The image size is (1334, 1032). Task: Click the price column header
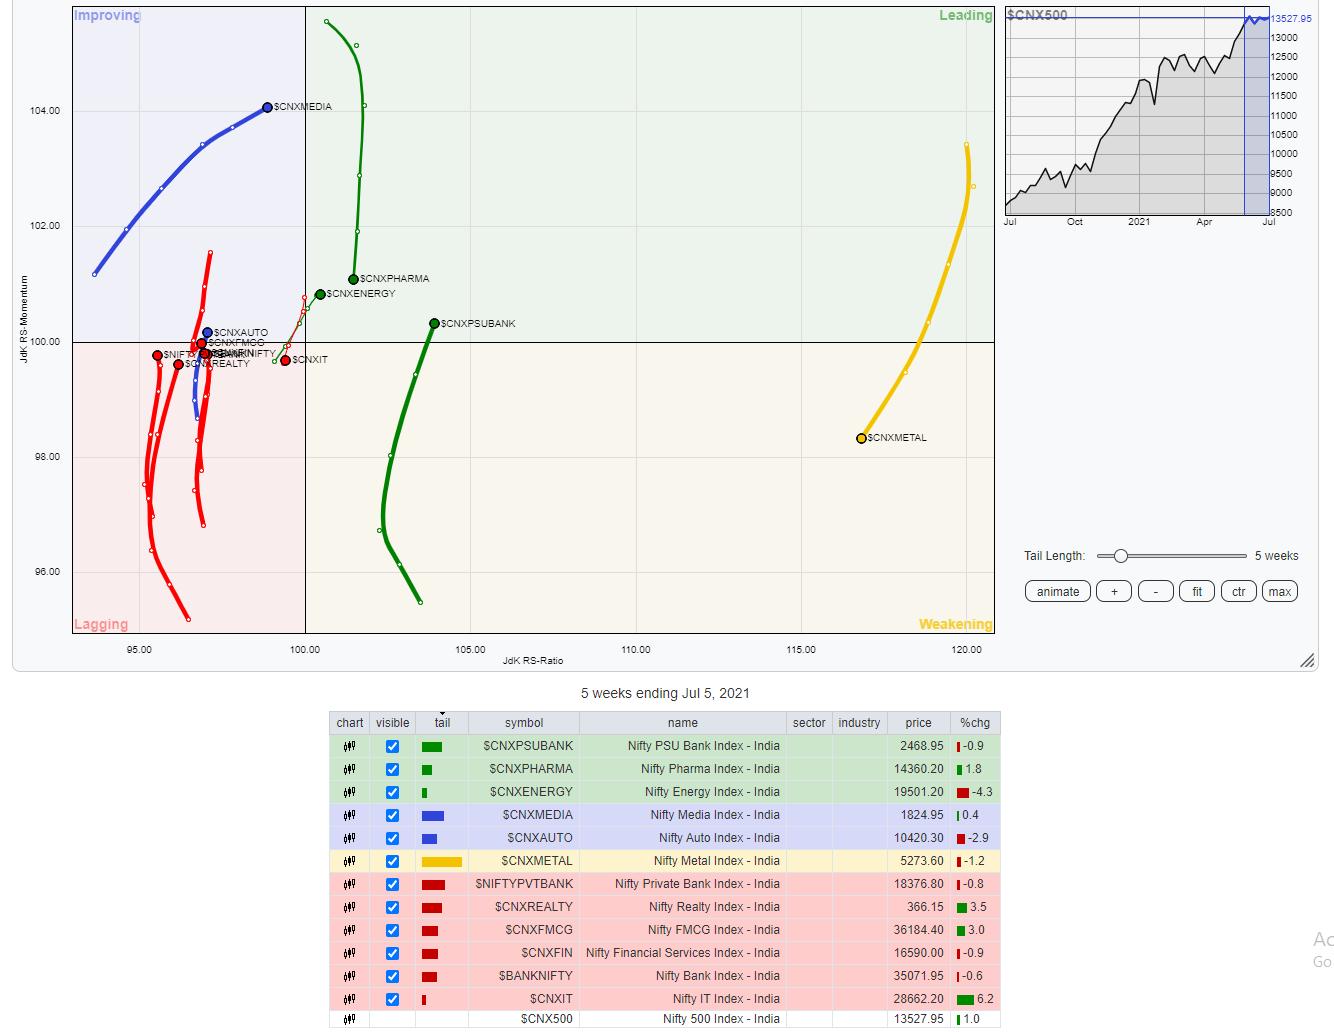[918, 723]
